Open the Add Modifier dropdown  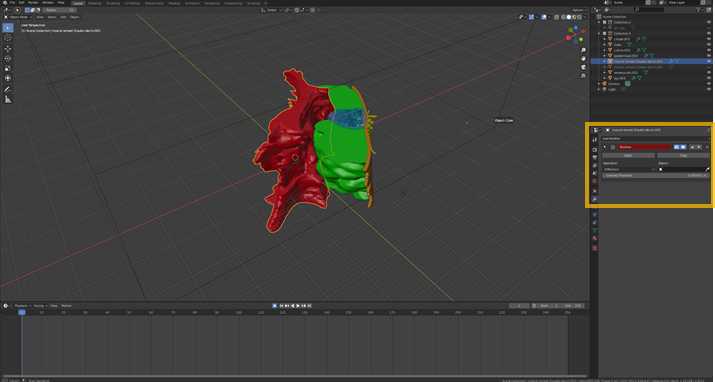click(x=655, y=139)
